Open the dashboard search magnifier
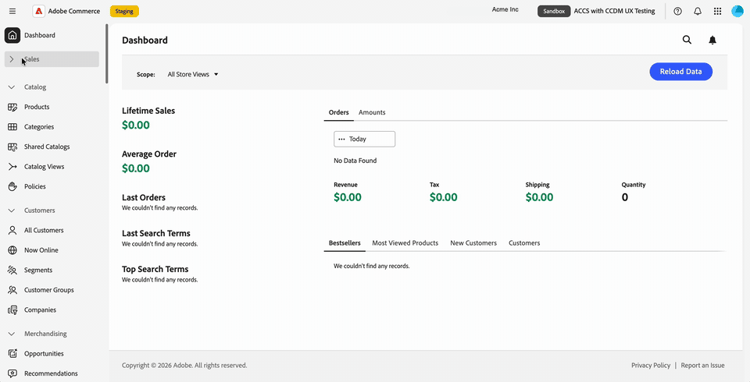 coord(687,40)
